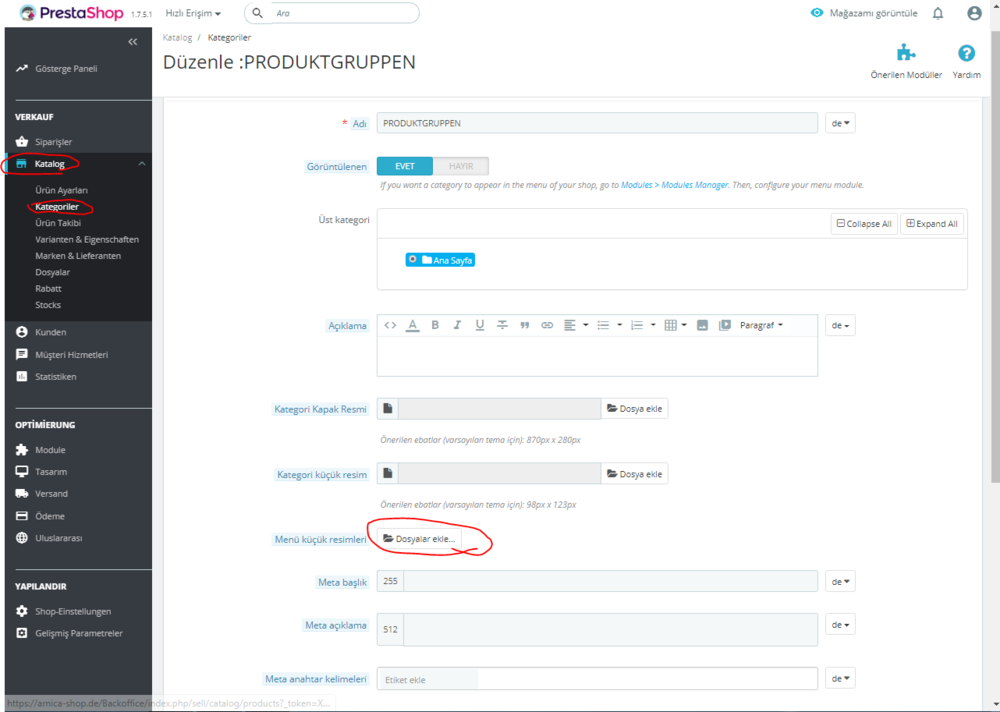Screen dimensions: 1000x712
Task: Click the search magnifier icon
Action: coord(257,13)
